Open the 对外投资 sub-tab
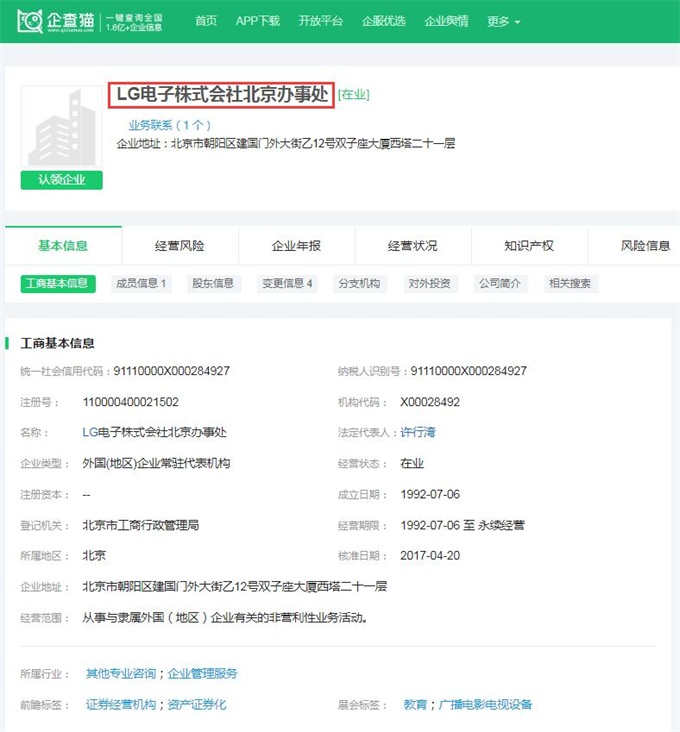Screen dimensions: 680x732 429,283
